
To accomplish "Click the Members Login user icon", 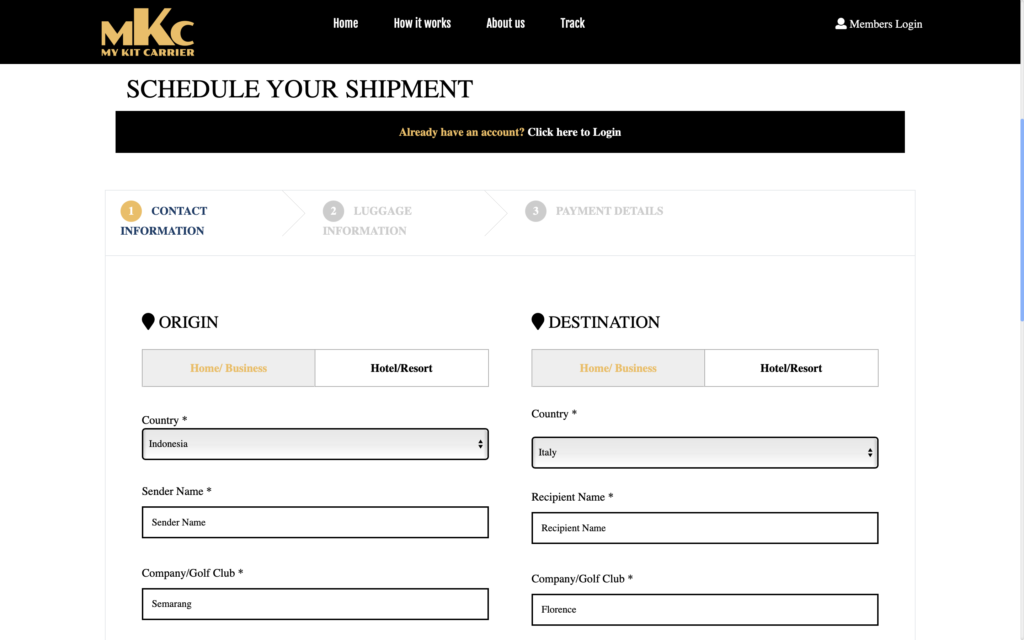I will pyautogui.click(x=840, y=24).
